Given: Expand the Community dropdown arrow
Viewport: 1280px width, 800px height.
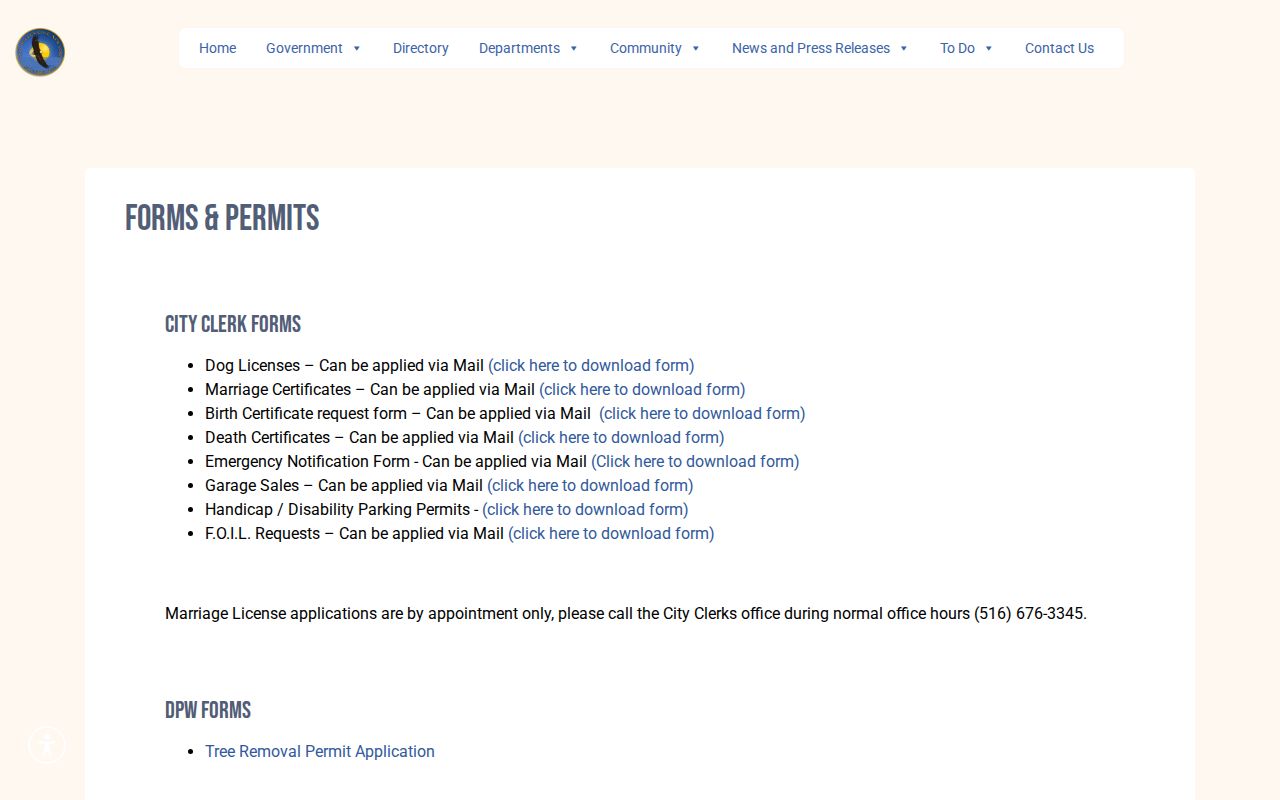Looking at the screenshot, I should point(695,48).
